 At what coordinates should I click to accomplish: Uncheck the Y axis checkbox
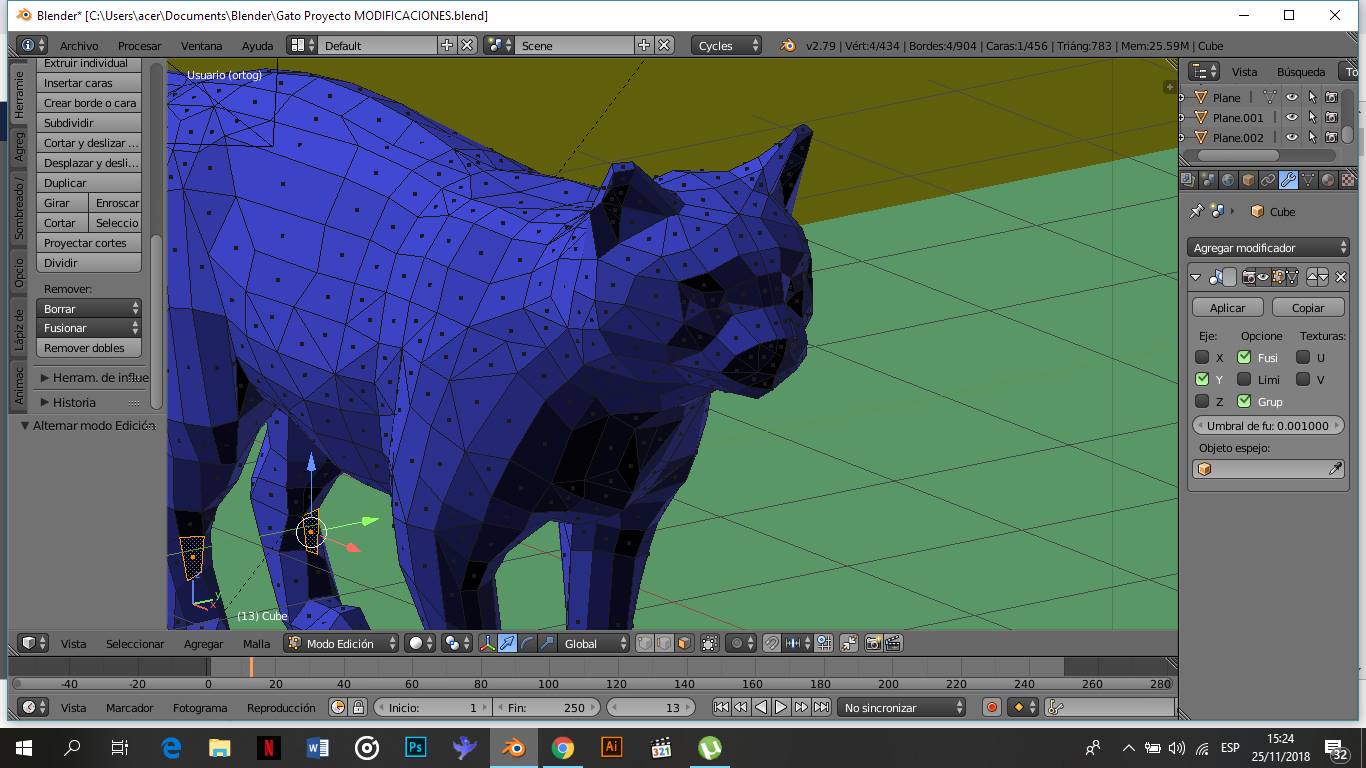pos(1202,379)
